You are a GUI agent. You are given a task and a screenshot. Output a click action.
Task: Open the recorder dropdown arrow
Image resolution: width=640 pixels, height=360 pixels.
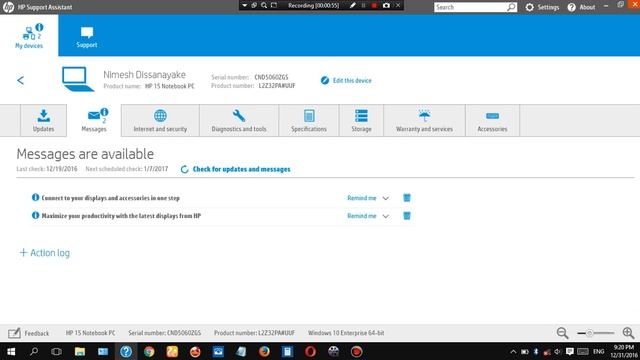[x=244, y=5]
